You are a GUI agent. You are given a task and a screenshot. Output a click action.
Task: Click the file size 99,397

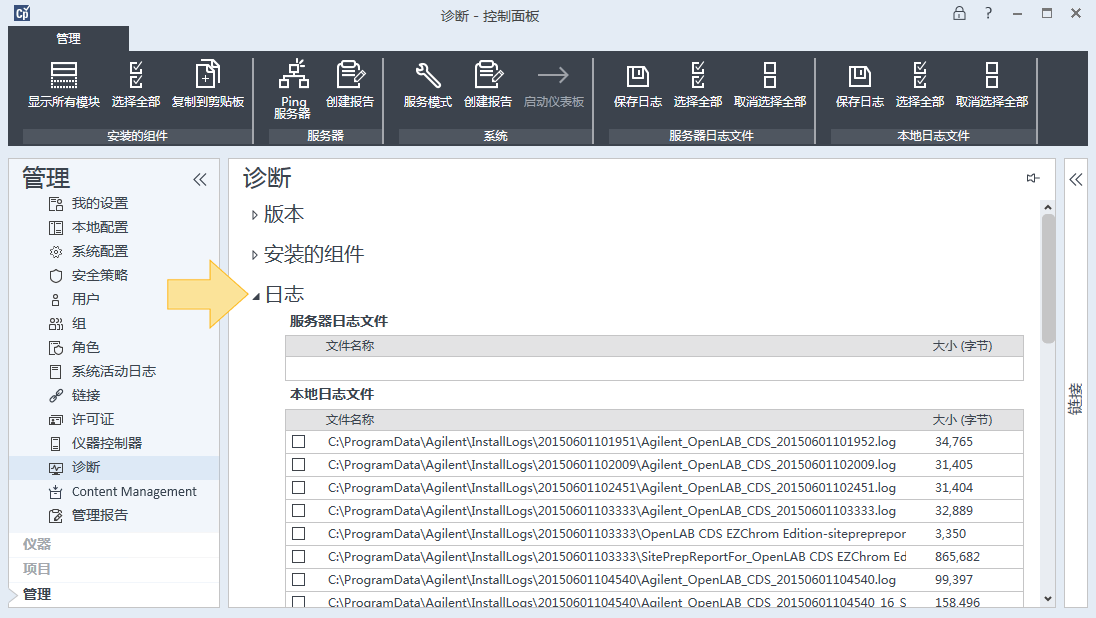953,580
